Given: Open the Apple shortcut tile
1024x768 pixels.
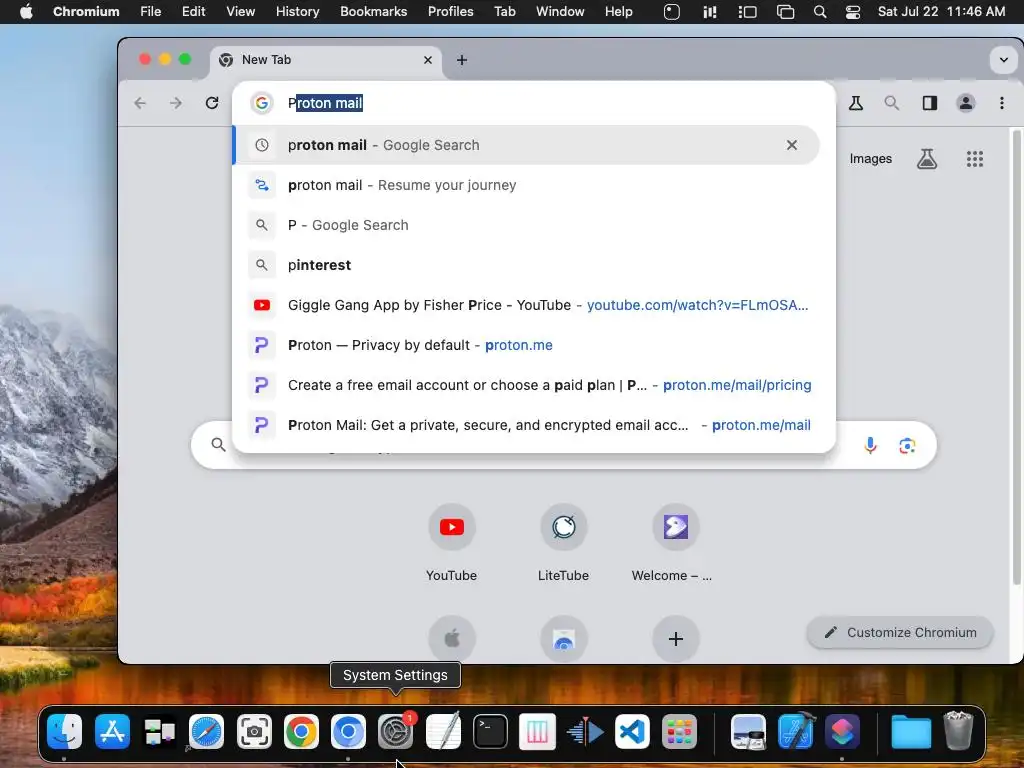Looking at the screenshot, I should [451, 638].
